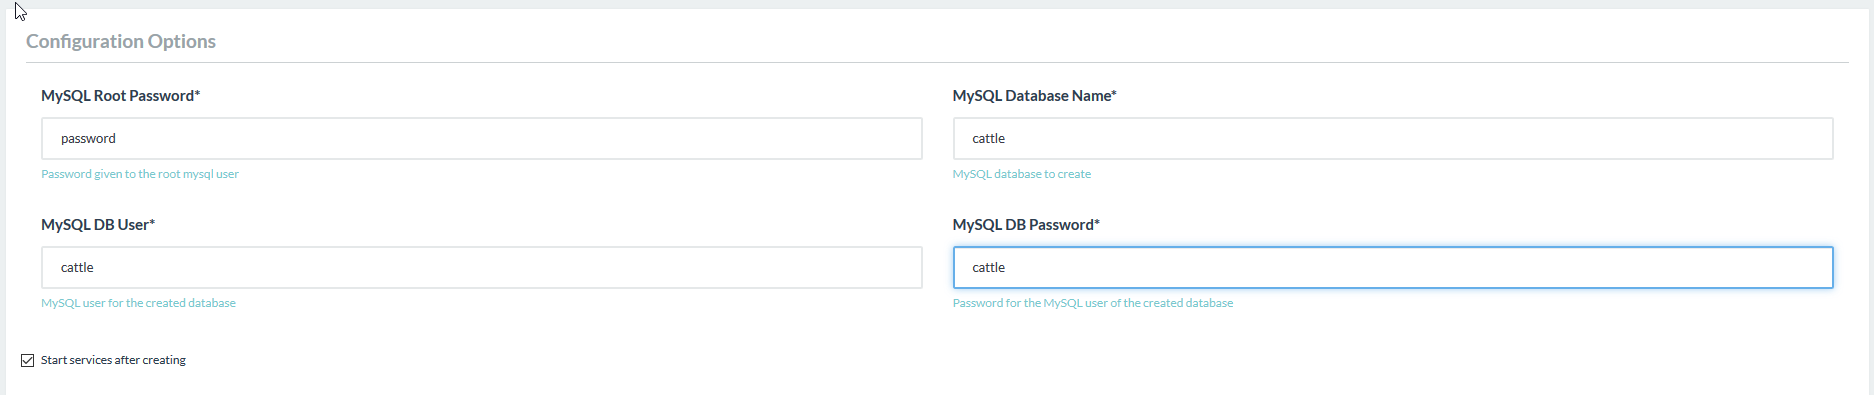Screen dimensions: 1874x395
Task: Click the 'Password given to the root mysql user' hint
Action: pos(140,174)
